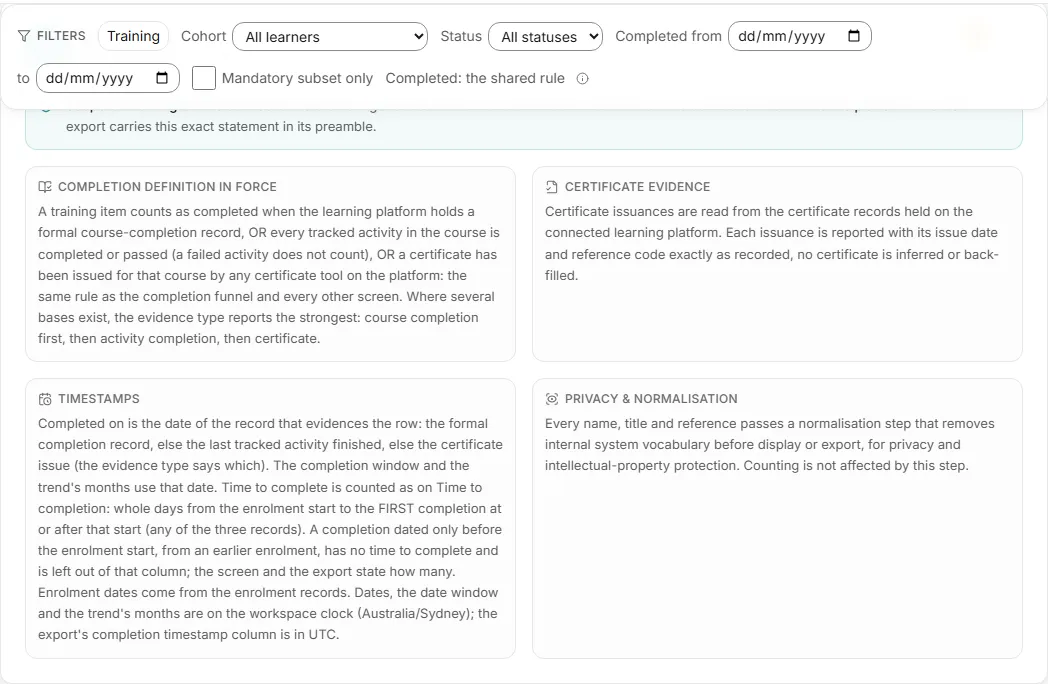Open the calendar picker in Completed from field
This screenshot has width=1048, height=684.
854,36
